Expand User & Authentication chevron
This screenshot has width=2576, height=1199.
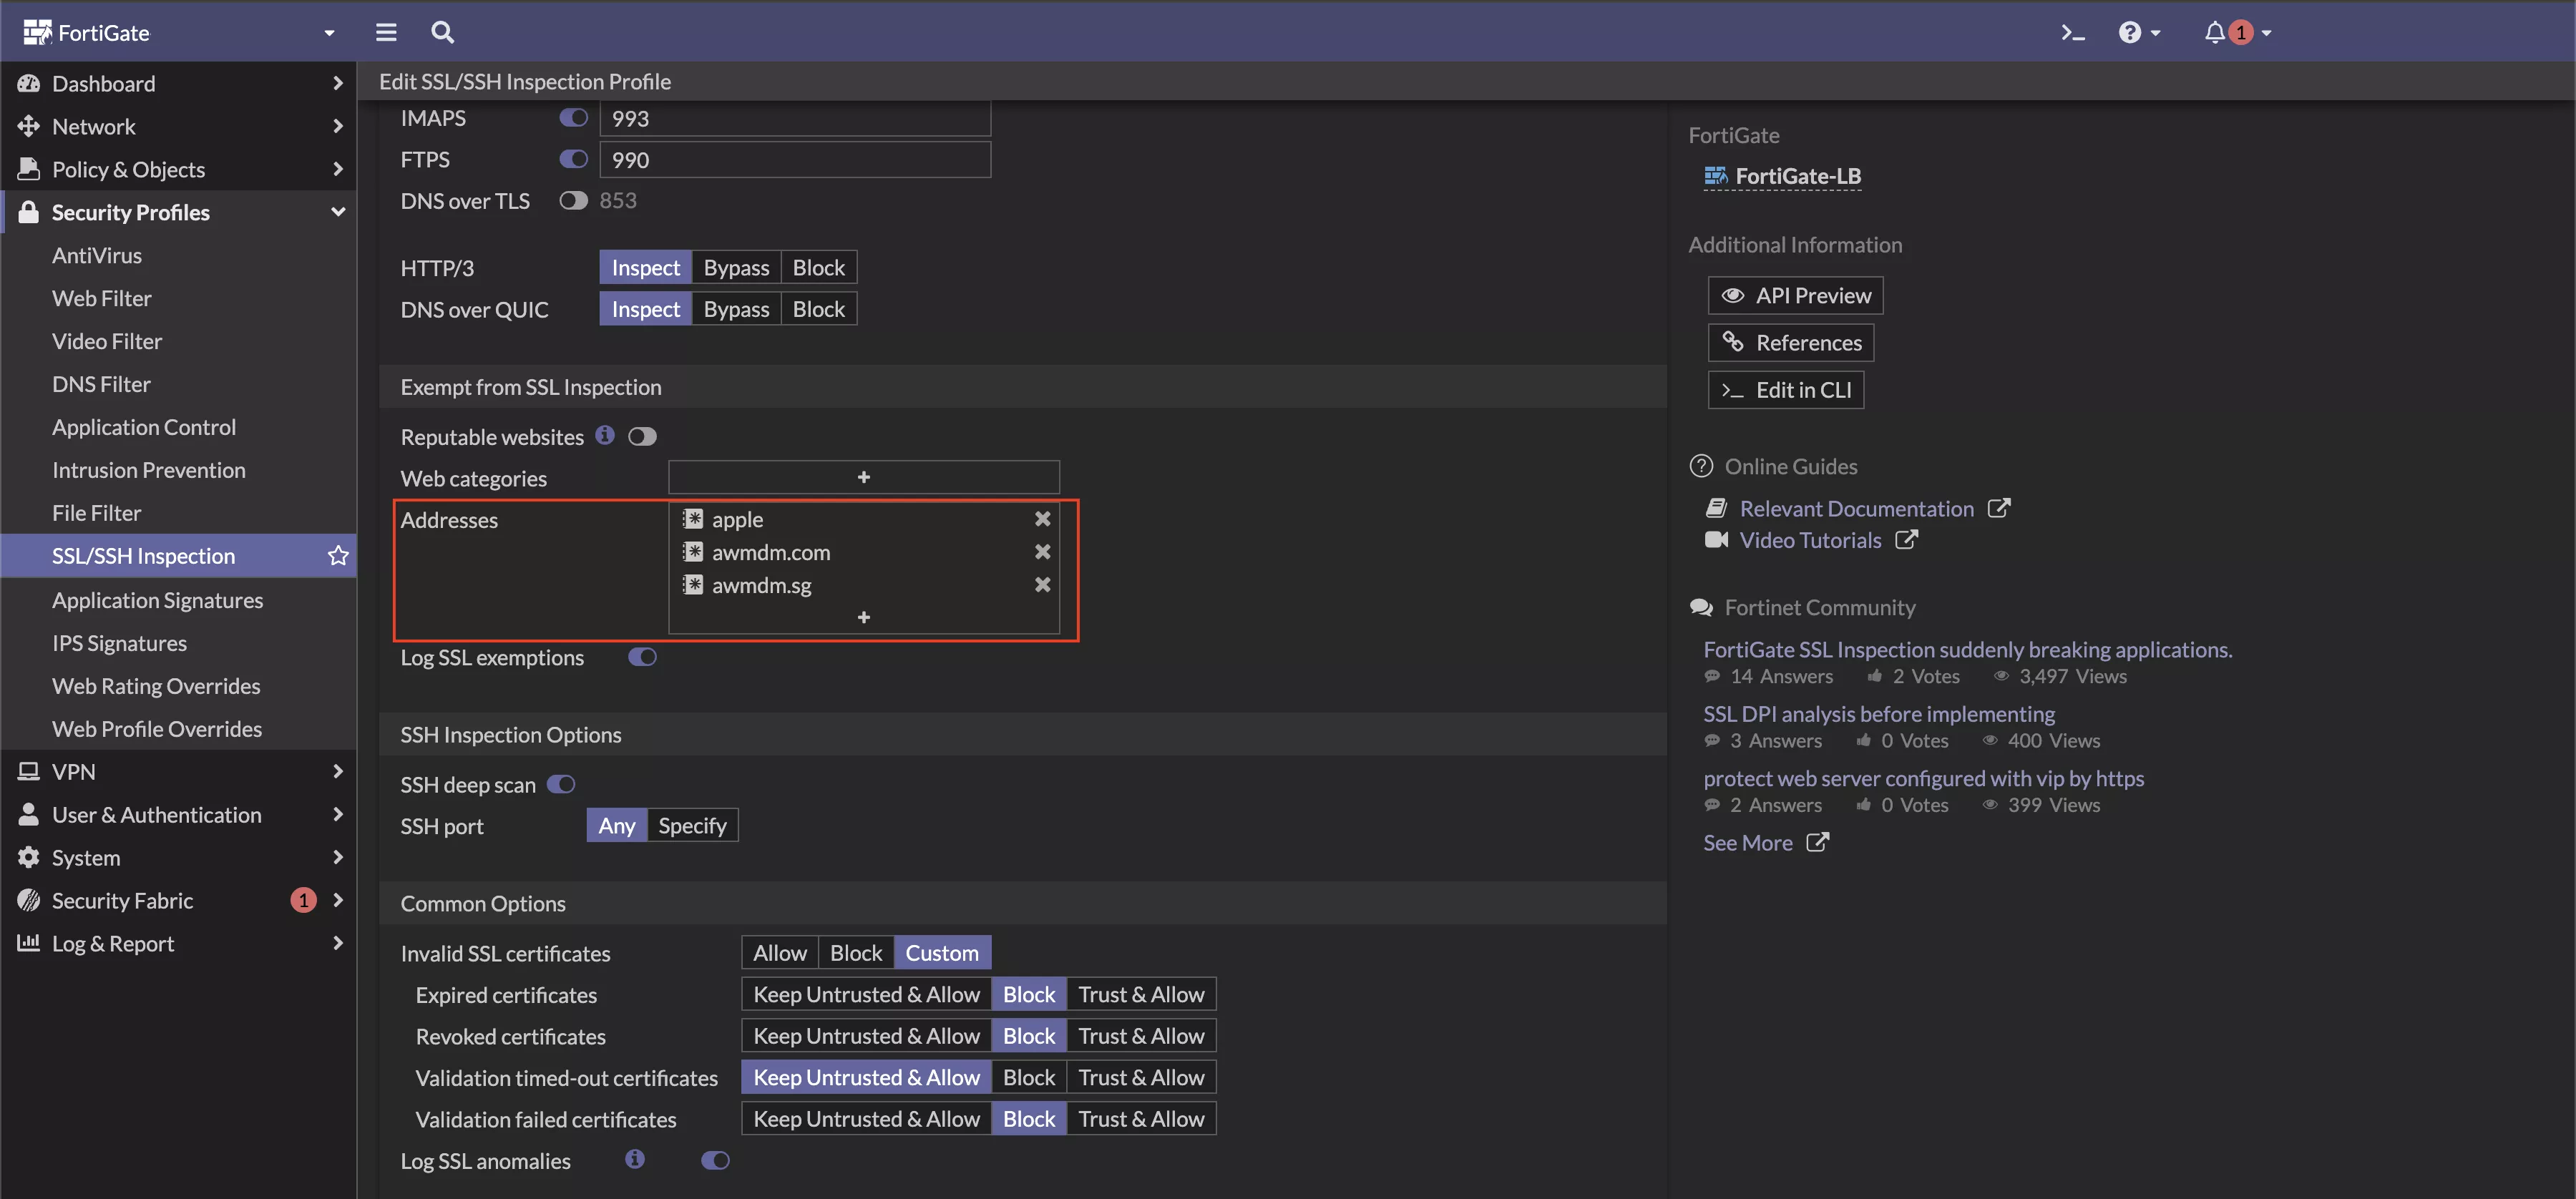pos(337,814)
